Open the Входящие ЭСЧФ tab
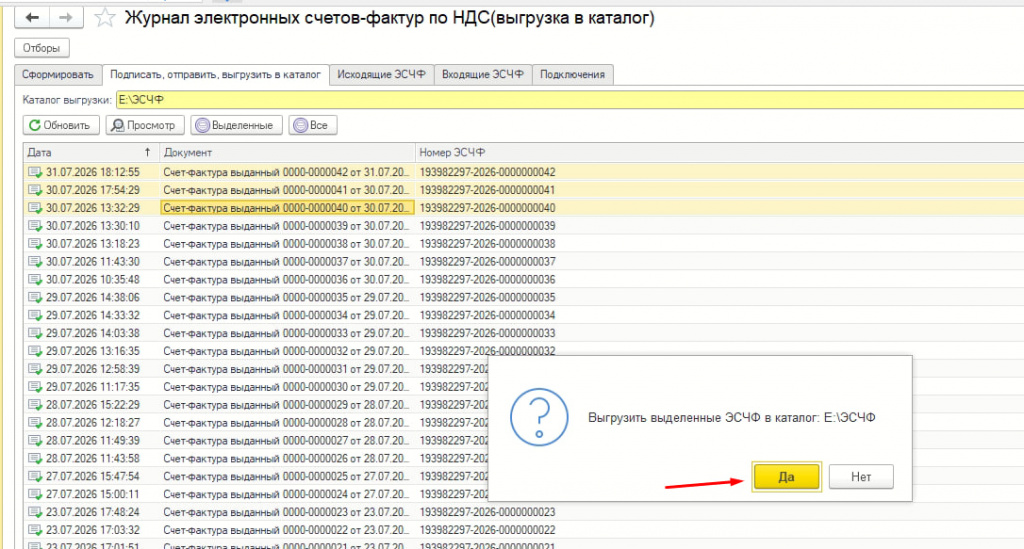 (483, 74)
